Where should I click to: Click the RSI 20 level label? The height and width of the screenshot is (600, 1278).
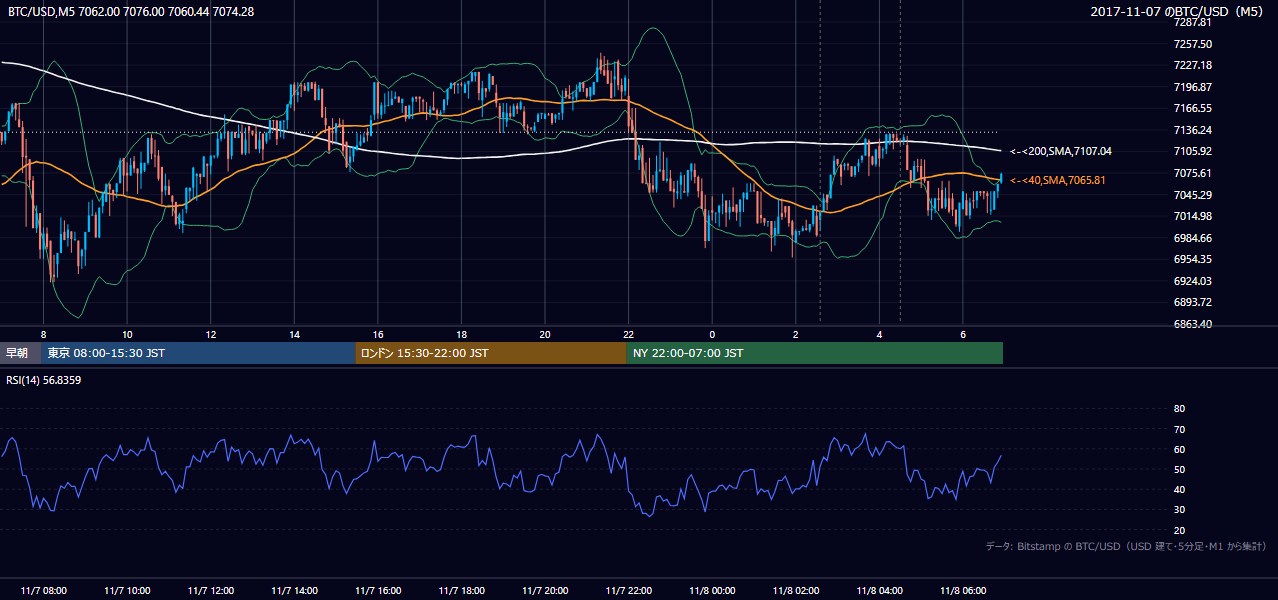1179,530
